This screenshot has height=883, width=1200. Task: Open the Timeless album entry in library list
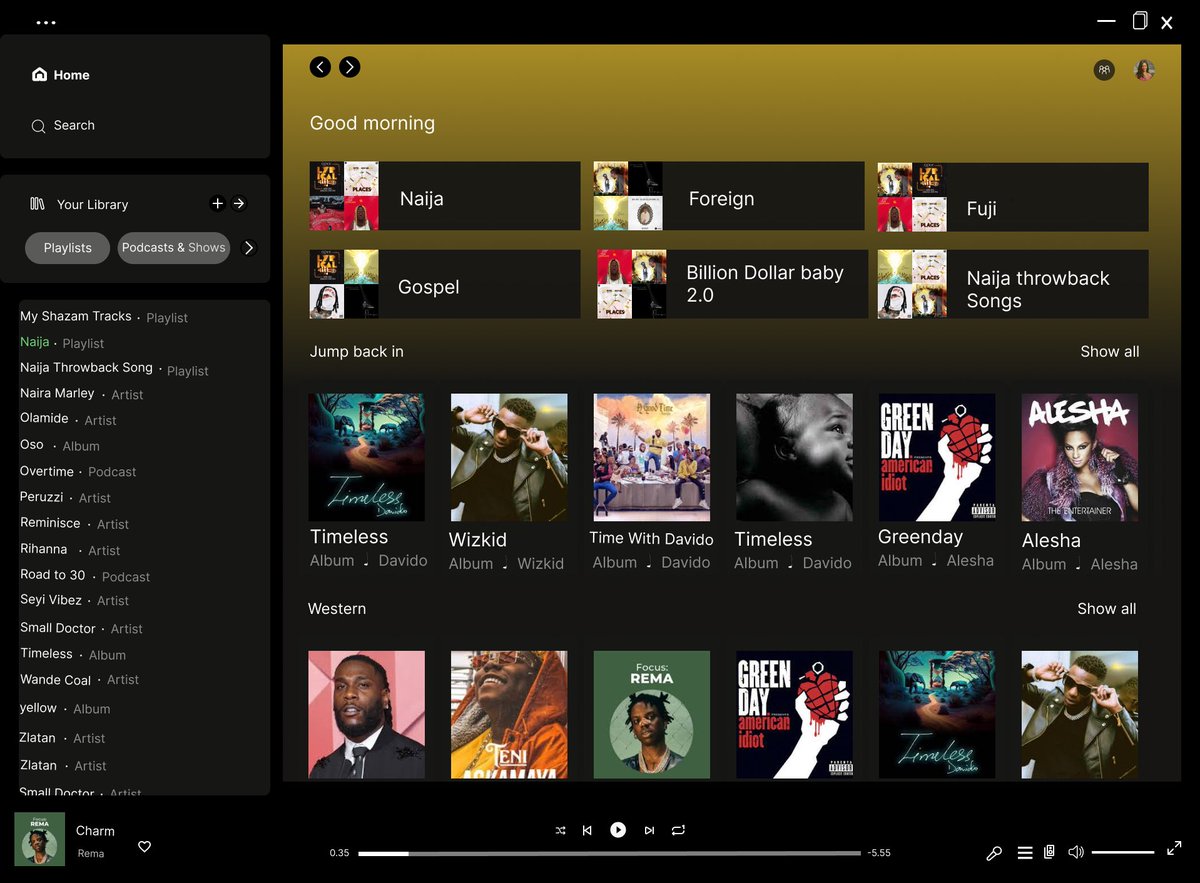tap(73, 654)
